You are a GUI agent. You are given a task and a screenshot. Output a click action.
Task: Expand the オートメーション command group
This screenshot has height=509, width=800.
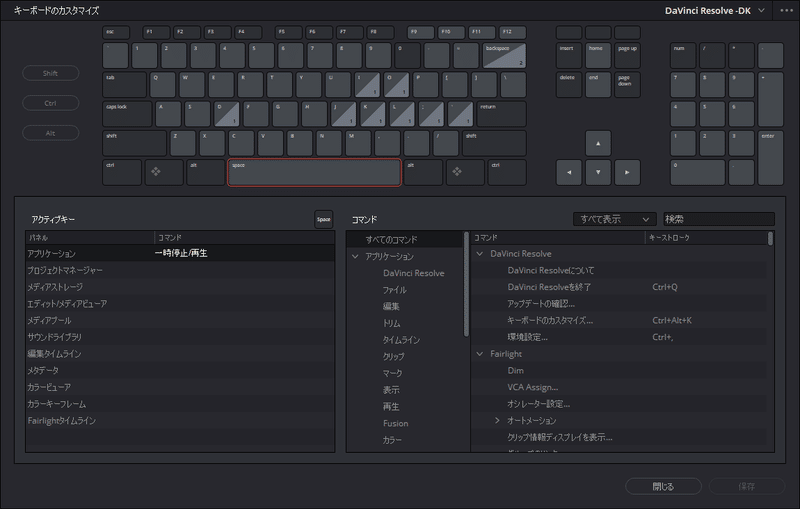click(497, 420)
